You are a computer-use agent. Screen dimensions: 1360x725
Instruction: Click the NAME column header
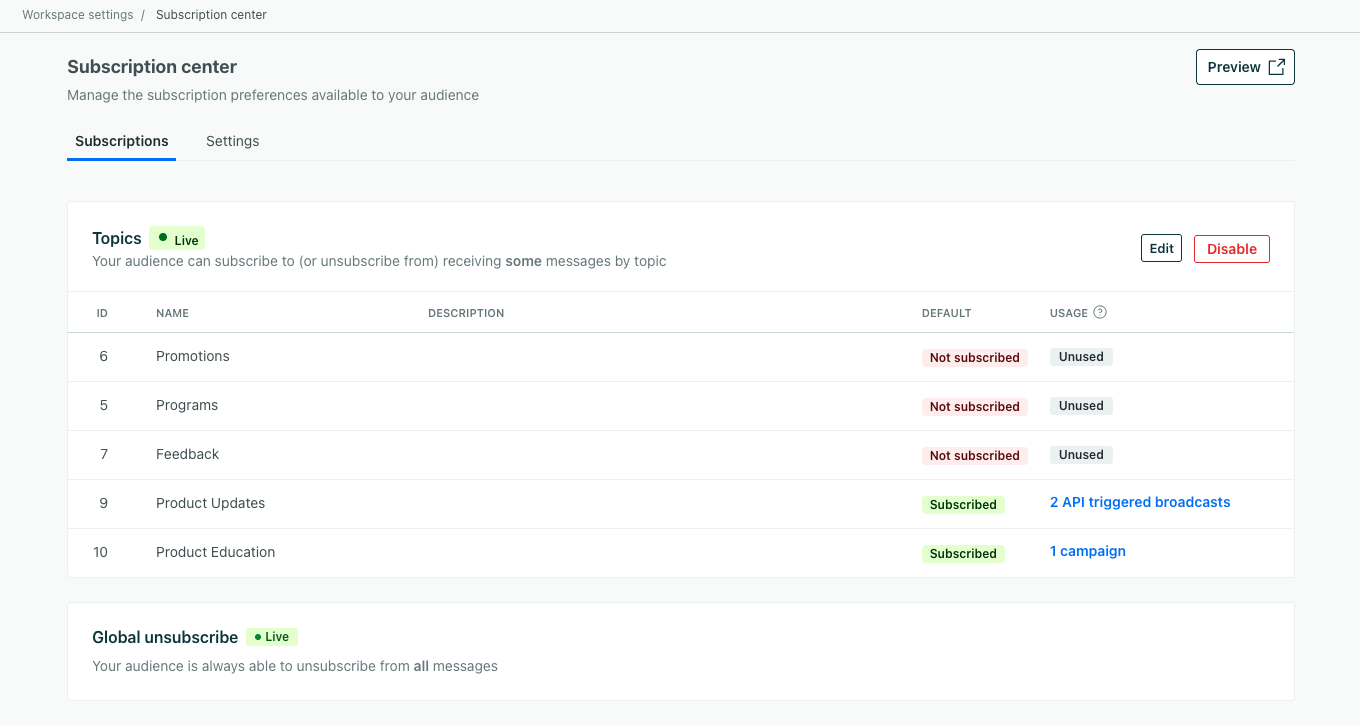[x=172, y=312]
